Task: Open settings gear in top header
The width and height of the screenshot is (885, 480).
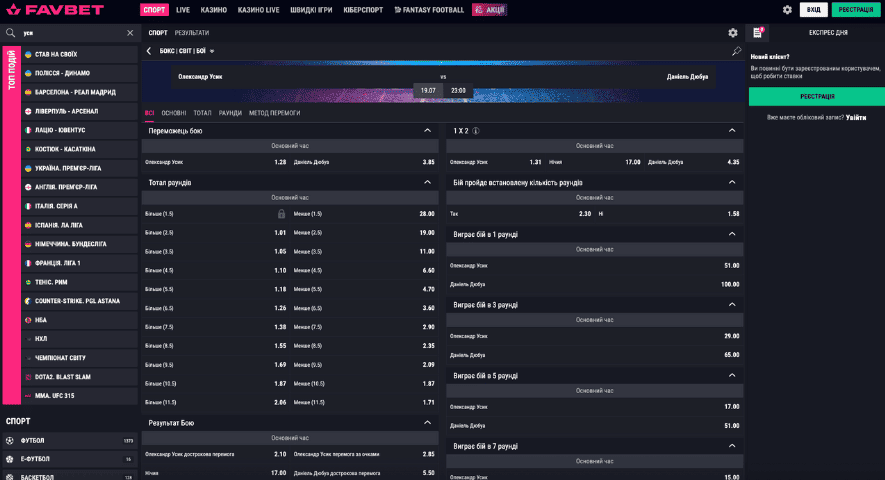Action: click(787, 10)
